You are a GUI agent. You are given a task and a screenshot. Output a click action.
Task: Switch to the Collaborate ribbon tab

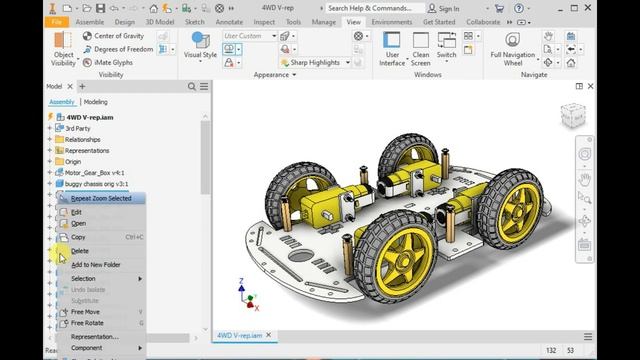pos(483,22)
